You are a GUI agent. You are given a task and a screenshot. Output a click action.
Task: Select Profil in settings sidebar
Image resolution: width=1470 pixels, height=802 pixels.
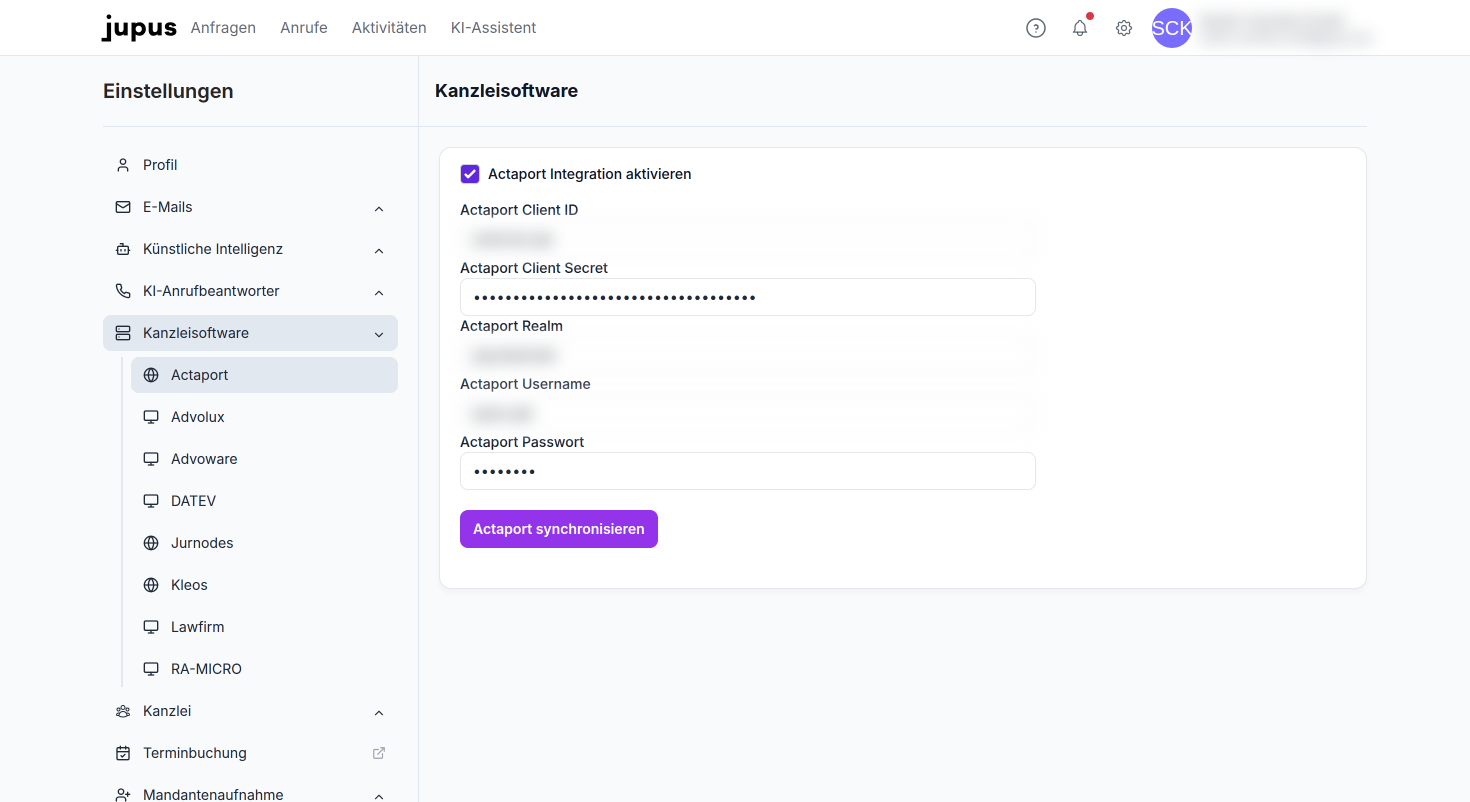pos(250,165)
